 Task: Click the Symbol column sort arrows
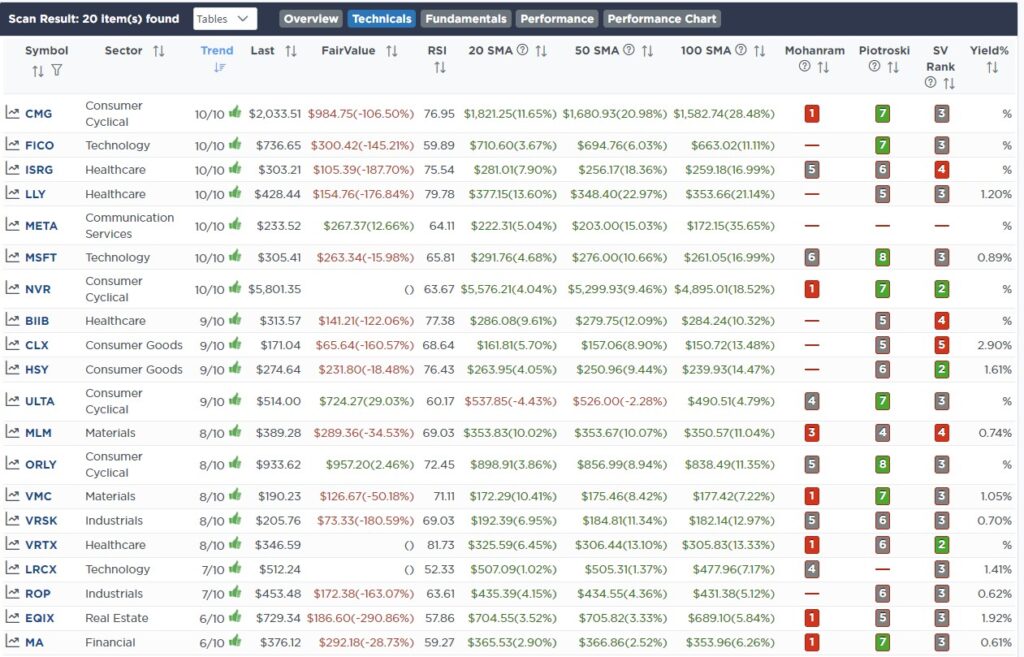38,71
